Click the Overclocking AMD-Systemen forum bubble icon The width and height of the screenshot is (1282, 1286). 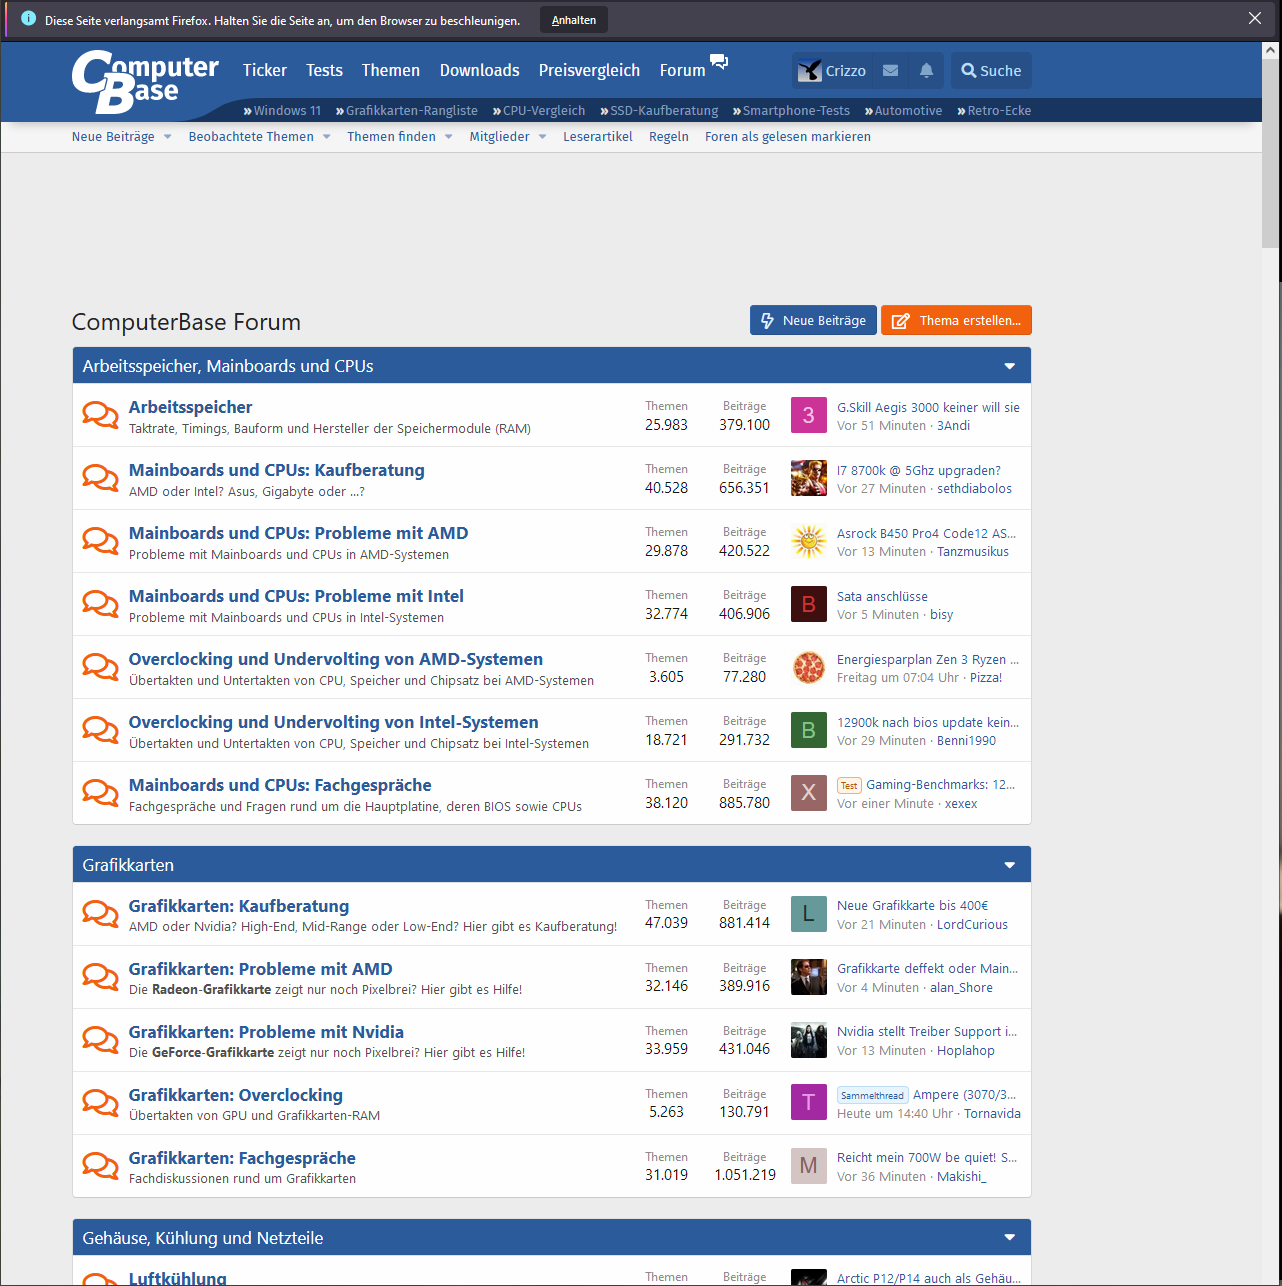(100, 666)
